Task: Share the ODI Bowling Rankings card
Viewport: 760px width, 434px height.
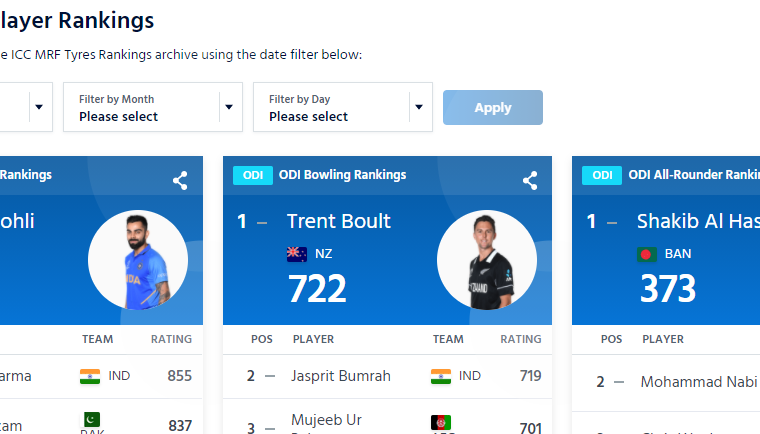Action: coord(530,180)
